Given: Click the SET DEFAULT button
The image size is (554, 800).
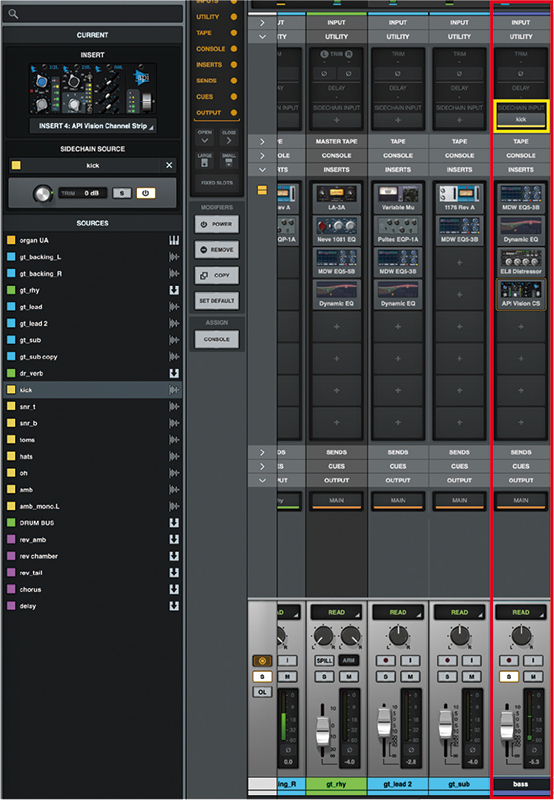Looking at the screenshot, I should click(x=217, y=301).
